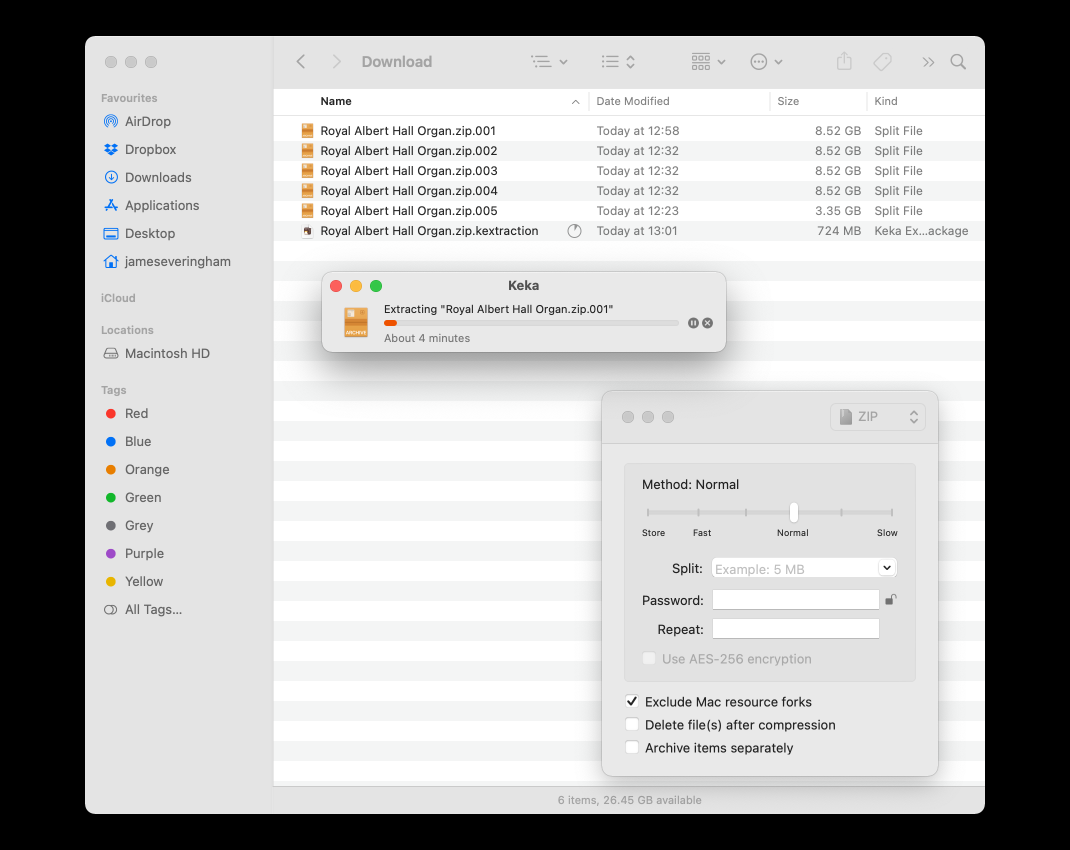This screenshot has height=850, width=1070.
Task: Select the Green tag
Action: tap(143, 497)
